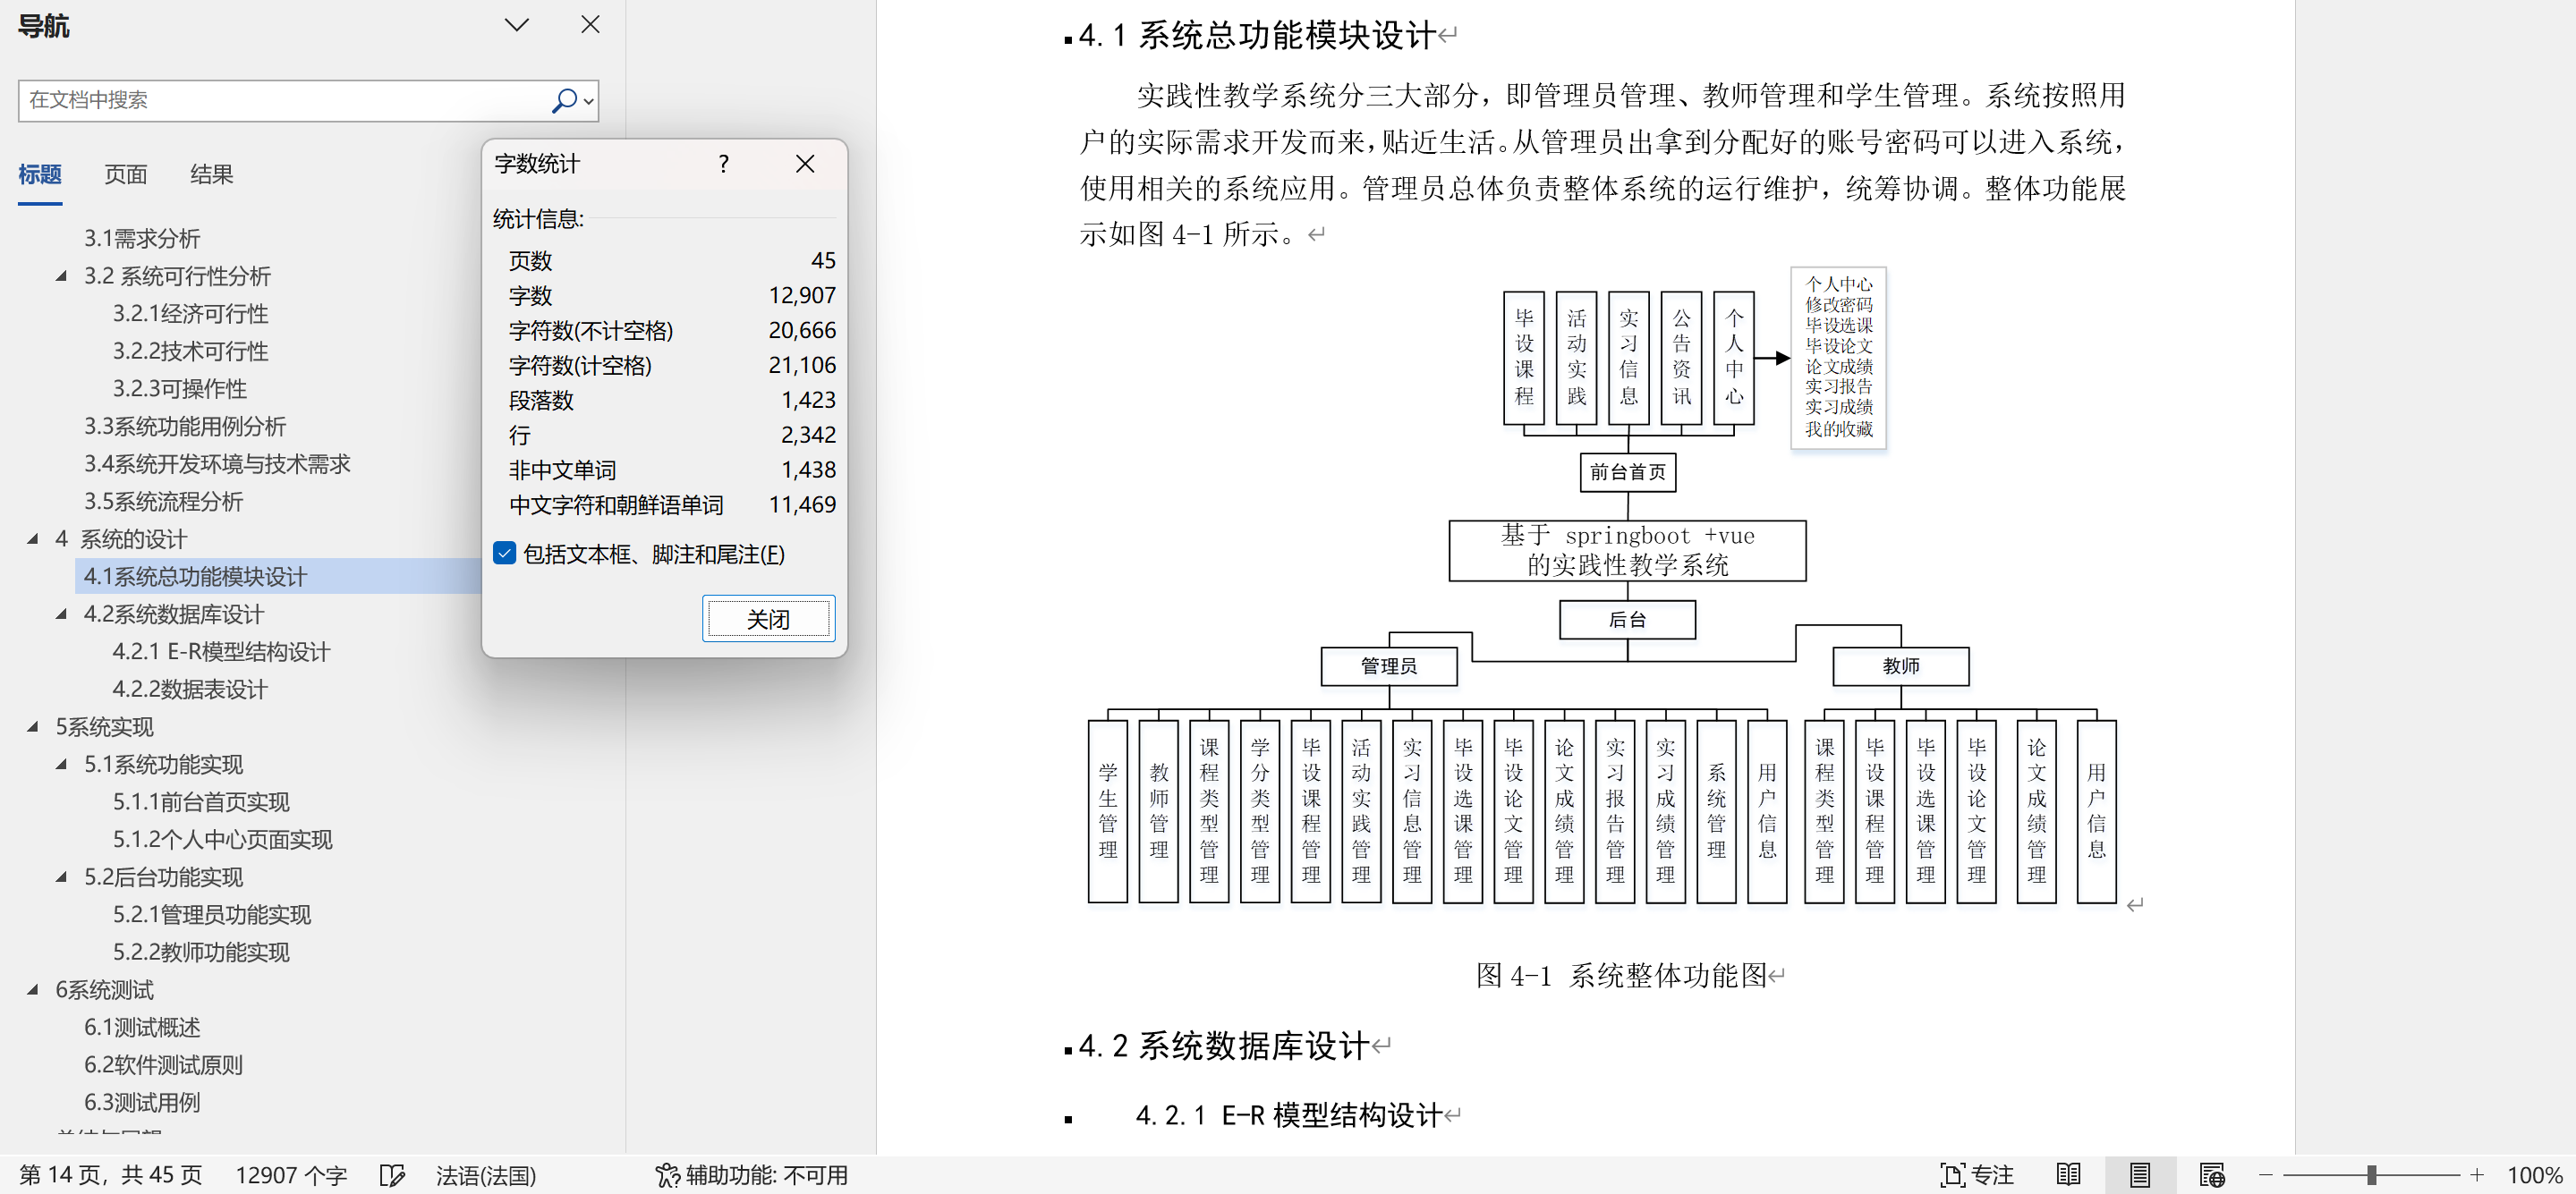
Task: Go to heading 4.2.1 E-R模型结构设计
Action: 221,652
